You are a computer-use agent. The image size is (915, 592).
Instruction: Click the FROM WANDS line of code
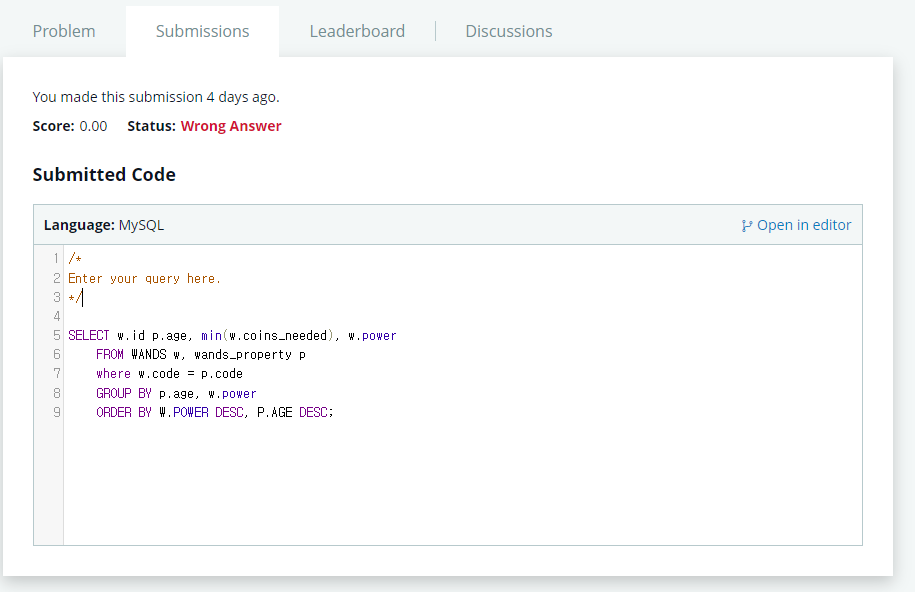(x=201, y=354)
